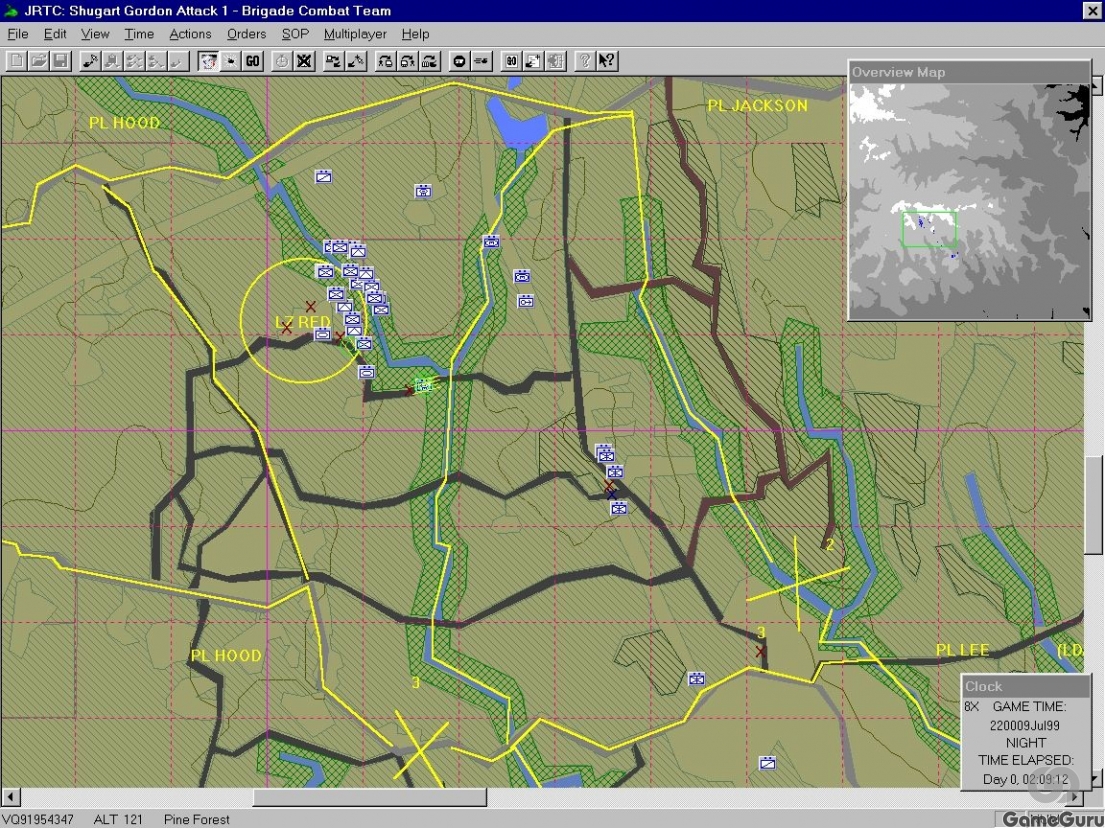Image resolution: width=1105 pixels, height=828 pixels.
Task: Open the View menu
Action: coord(95,34)
